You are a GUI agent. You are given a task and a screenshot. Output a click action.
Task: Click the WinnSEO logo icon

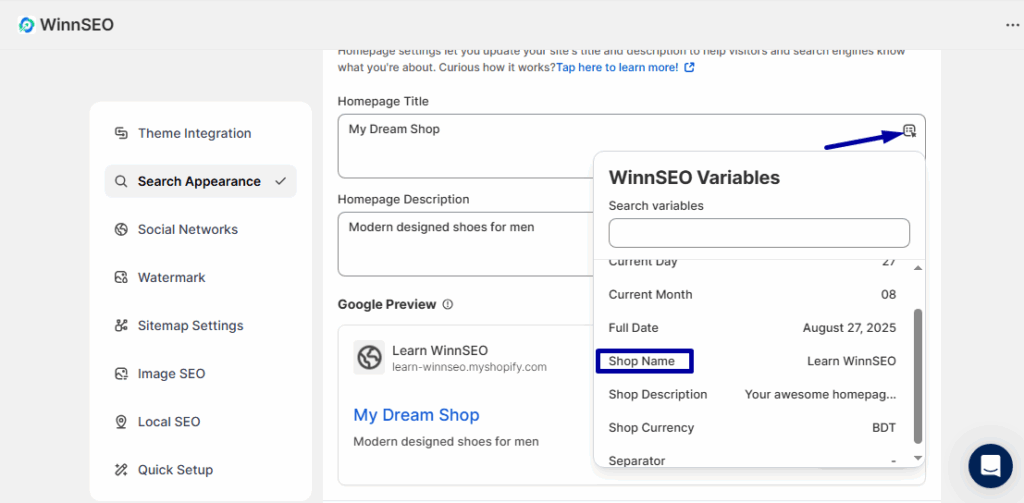26,25
